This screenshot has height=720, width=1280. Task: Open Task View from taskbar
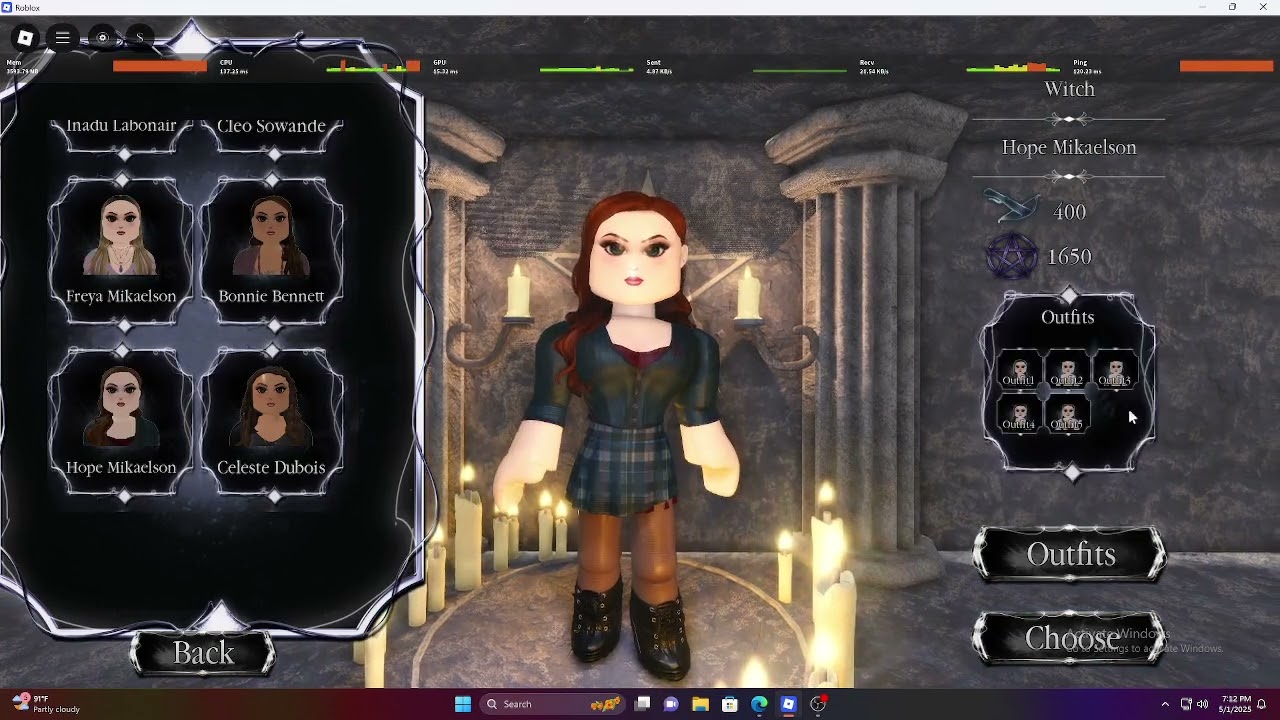tap(643, 704)
